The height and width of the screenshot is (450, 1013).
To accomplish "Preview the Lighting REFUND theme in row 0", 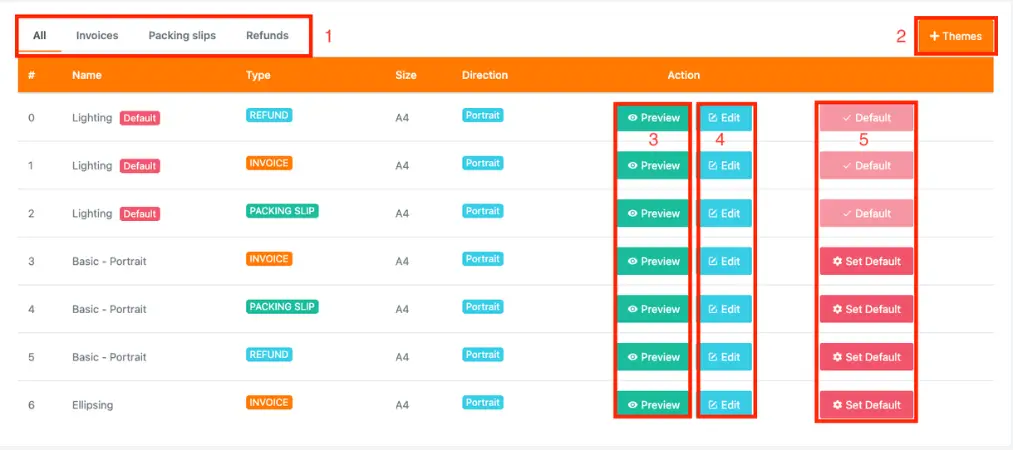I will [x=652, y=118].
